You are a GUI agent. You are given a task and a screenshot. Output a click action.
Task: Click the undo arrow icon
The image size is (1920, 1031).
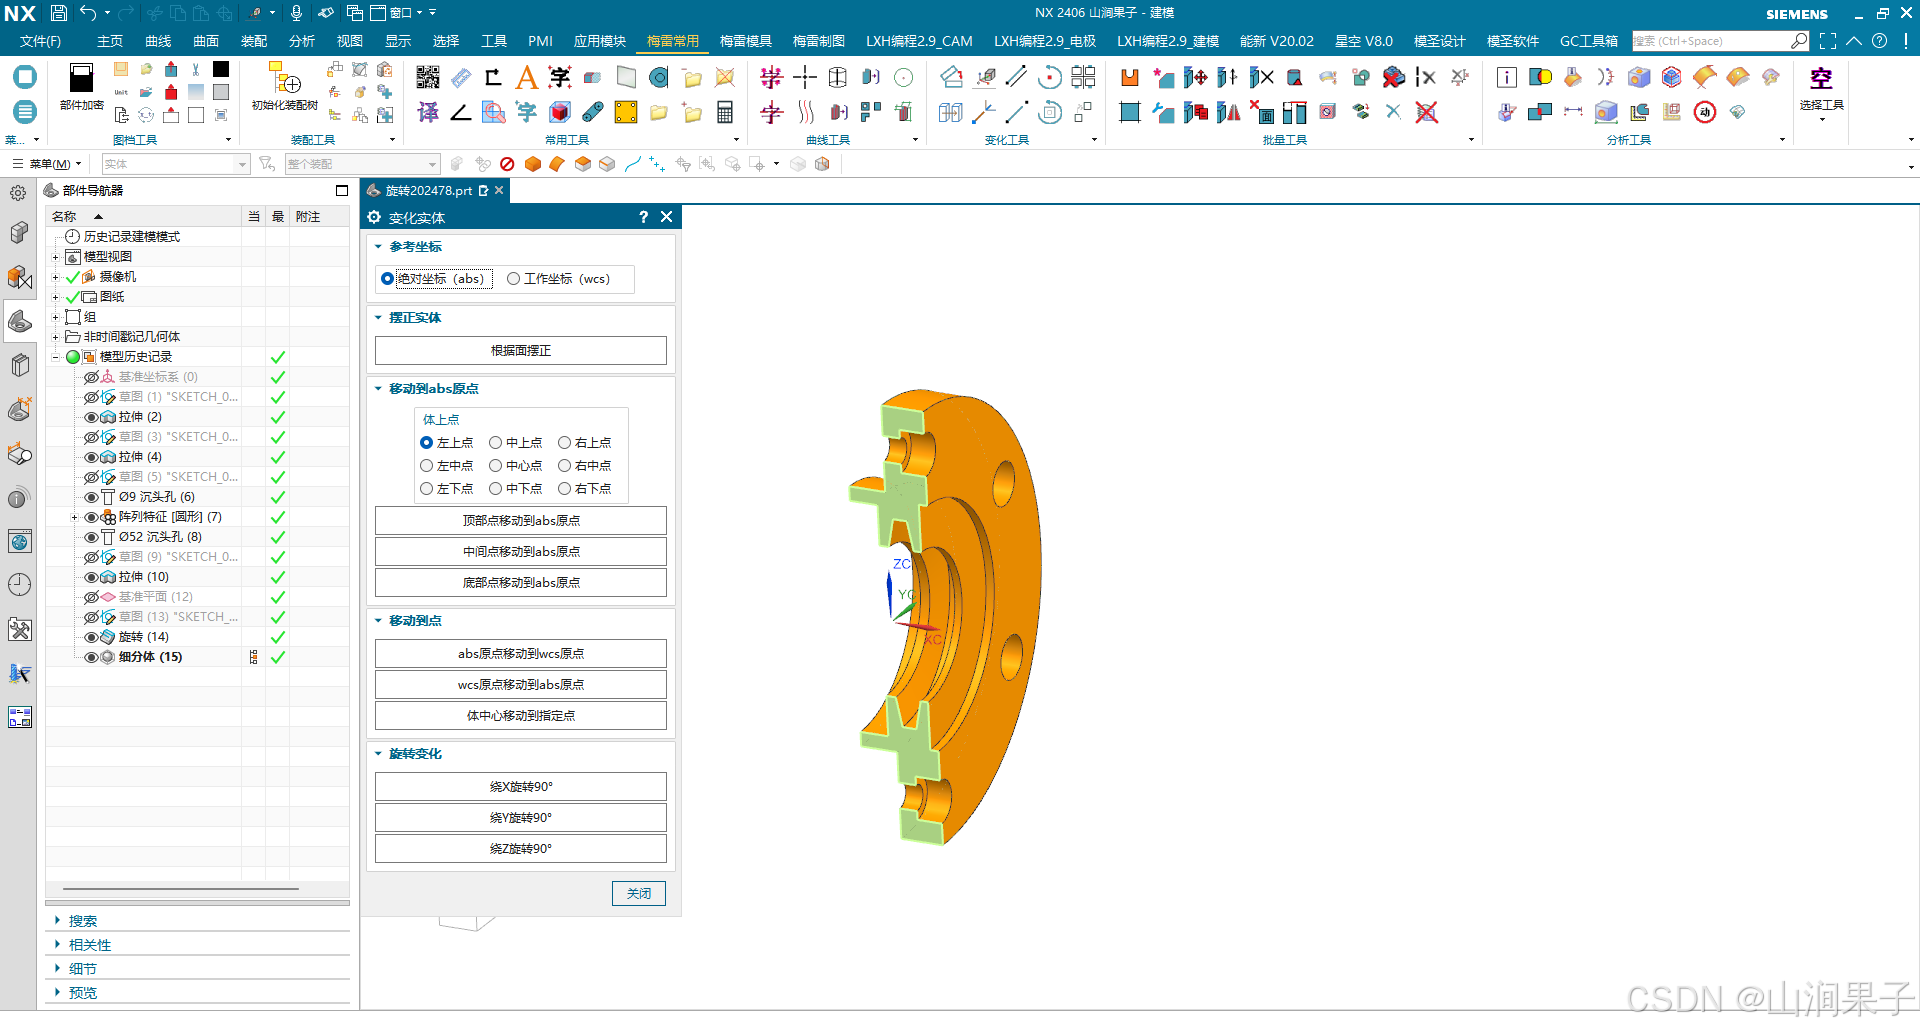coord(89,13)
